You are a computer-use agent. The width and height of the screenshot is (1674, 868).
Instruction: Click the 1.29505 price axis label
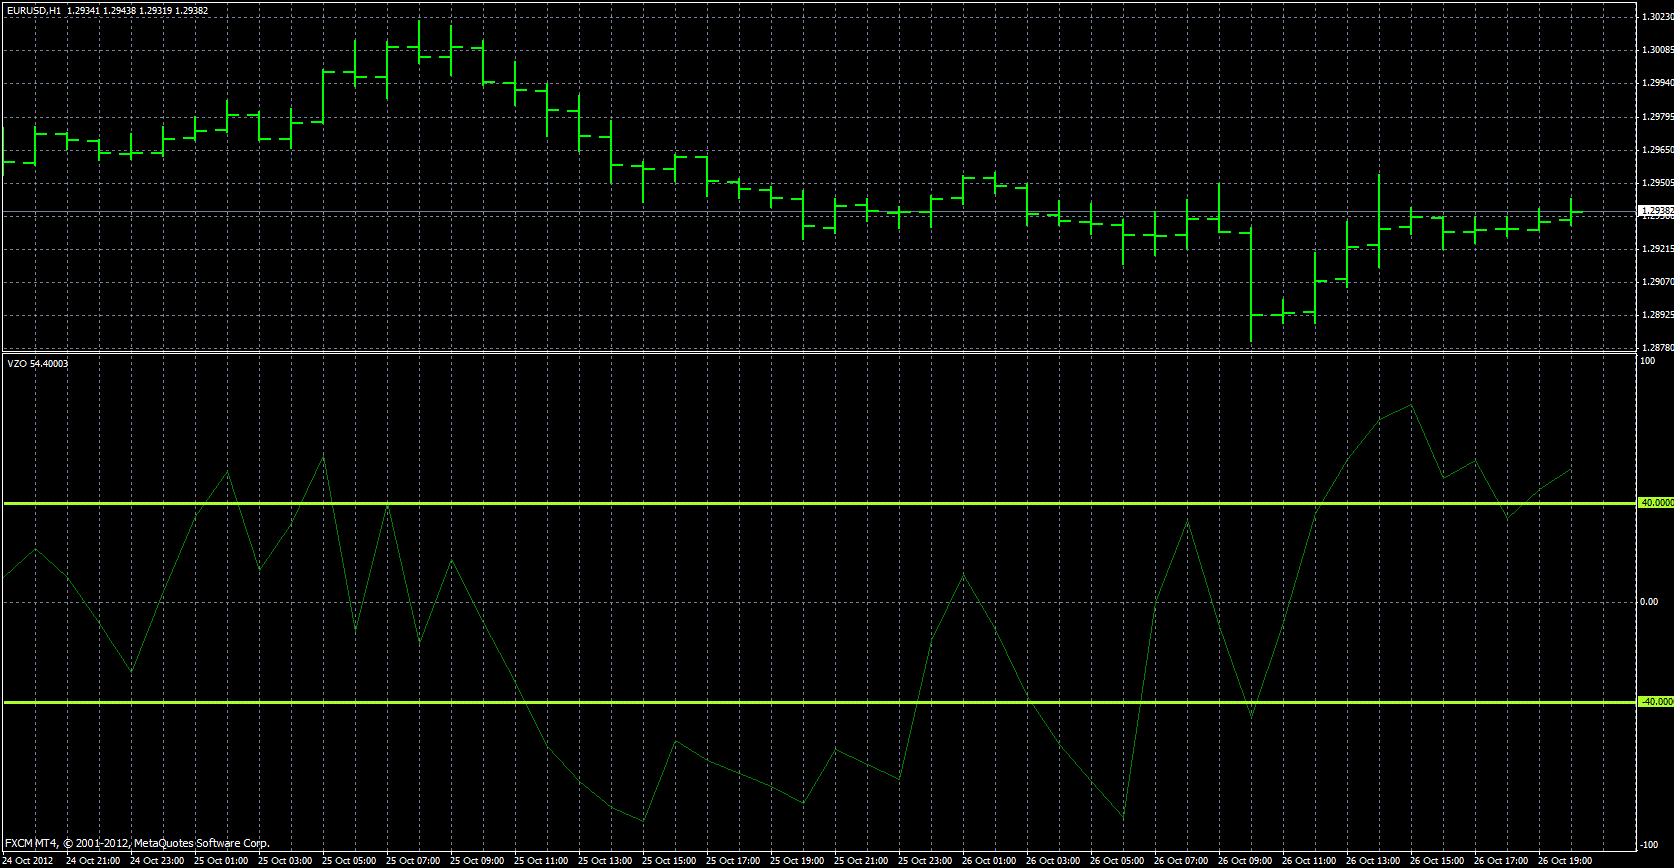(1658, 183)
